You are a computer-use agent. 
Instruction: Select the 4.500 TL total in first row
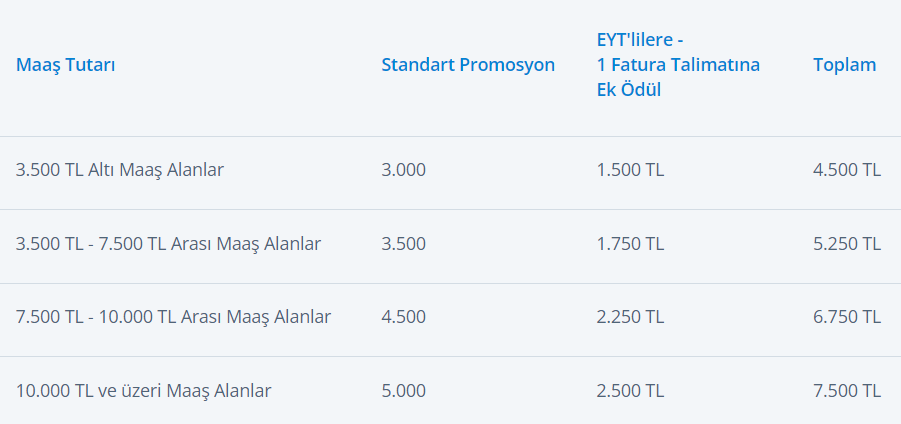point(847,170)
